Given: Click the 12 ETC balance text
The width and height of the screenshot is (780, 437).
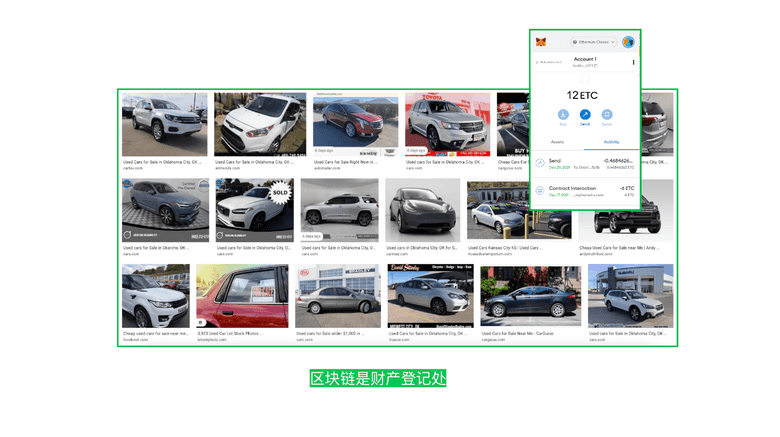Looking at the screenshot, I should [585, 95].
